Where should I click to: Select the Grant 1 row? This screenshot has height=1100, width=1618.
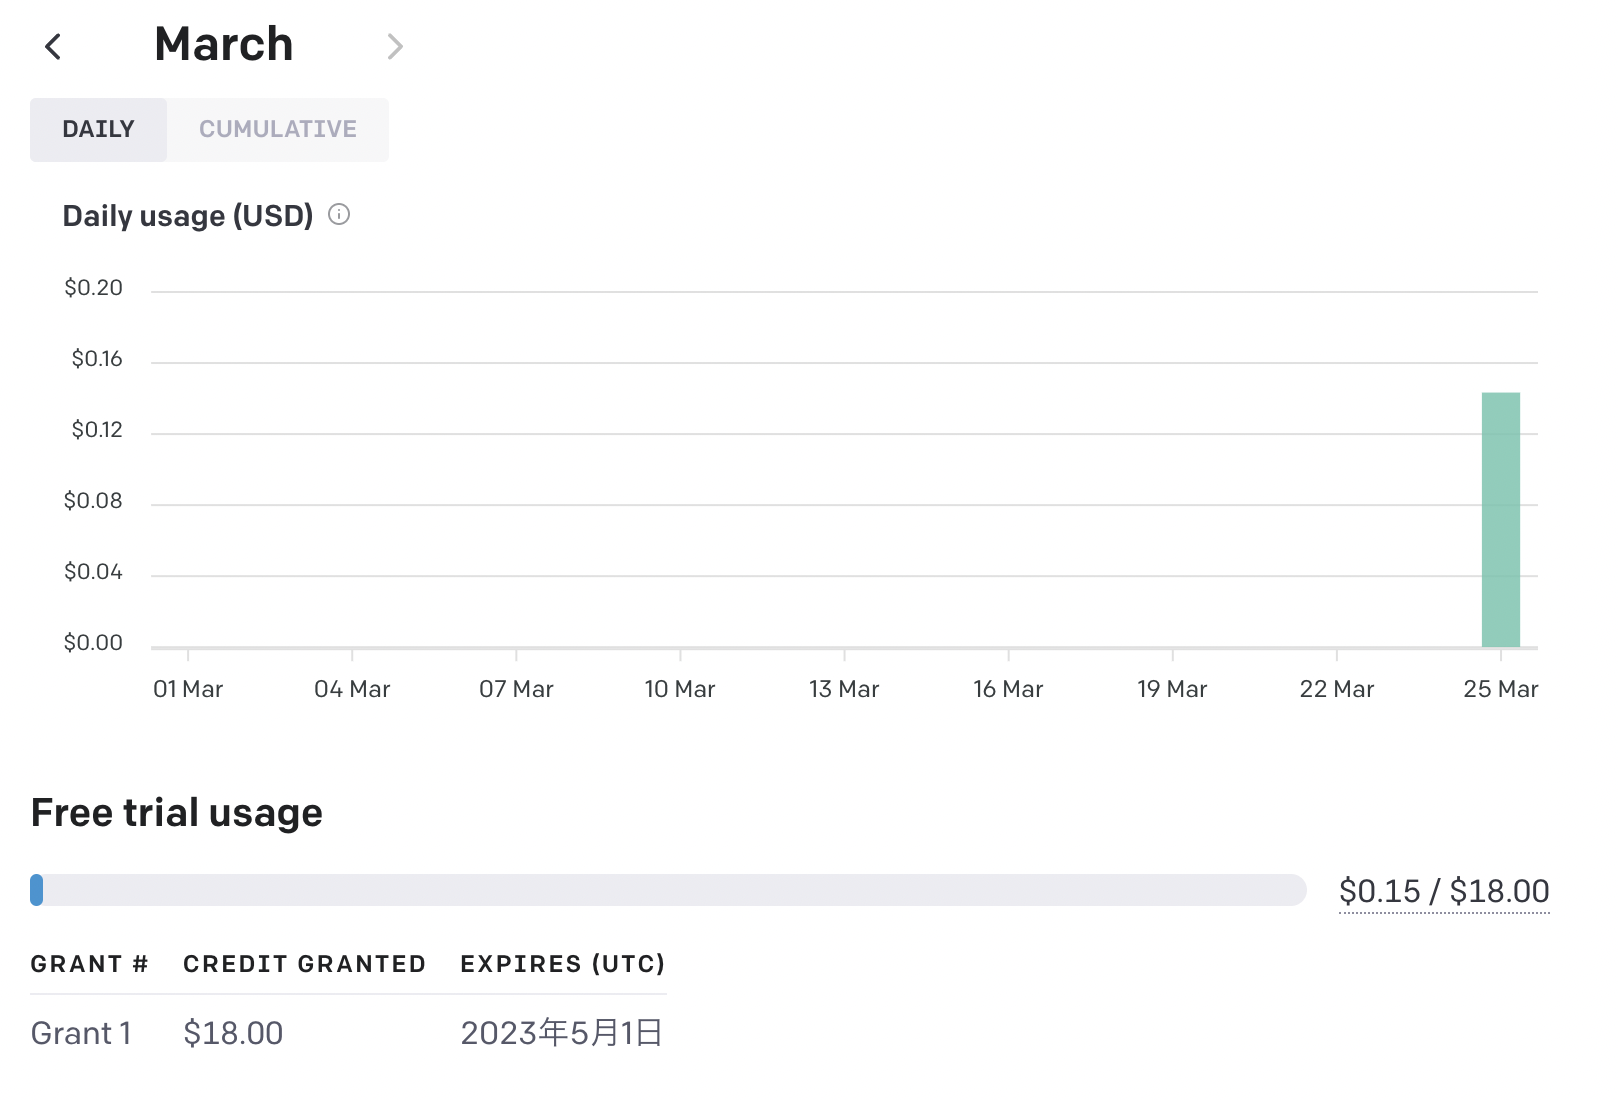coord(81,1033)
